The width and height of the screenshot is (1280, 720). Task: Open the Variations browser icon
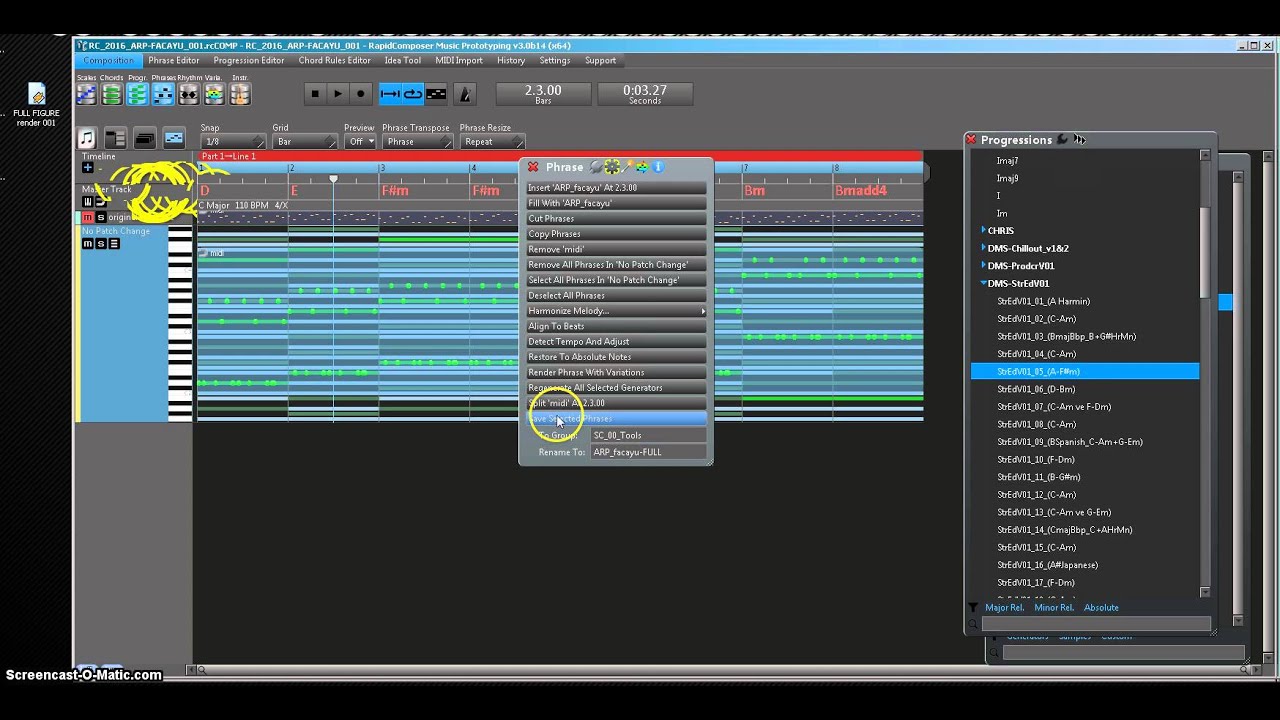214,94
